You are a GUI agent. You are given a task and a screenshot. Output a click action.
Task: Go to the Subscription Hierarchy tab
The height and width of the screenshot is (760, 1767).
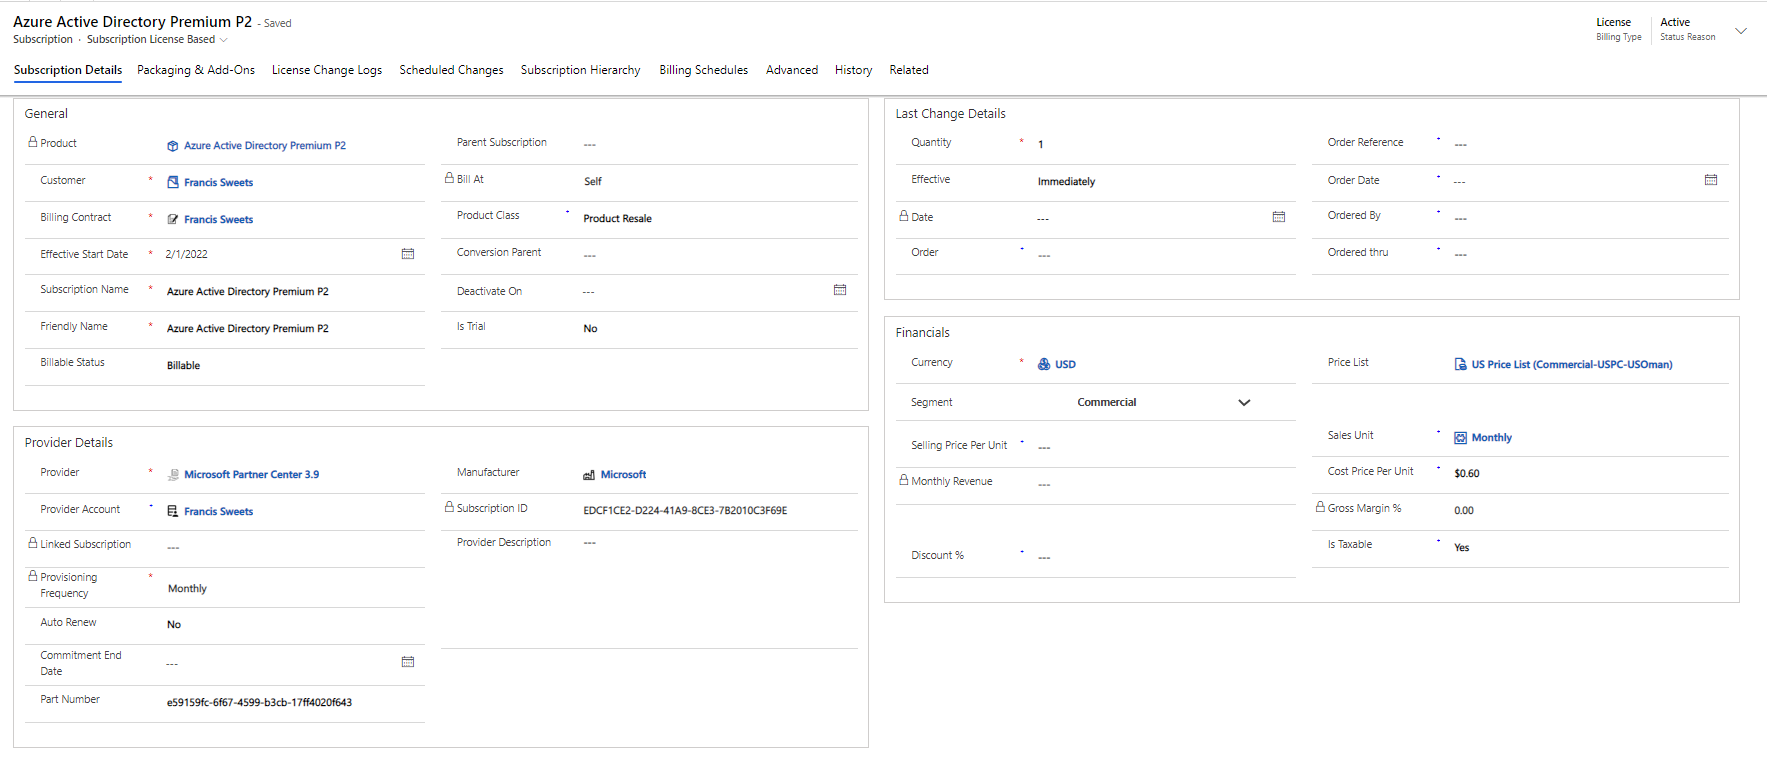click(581, 70)
